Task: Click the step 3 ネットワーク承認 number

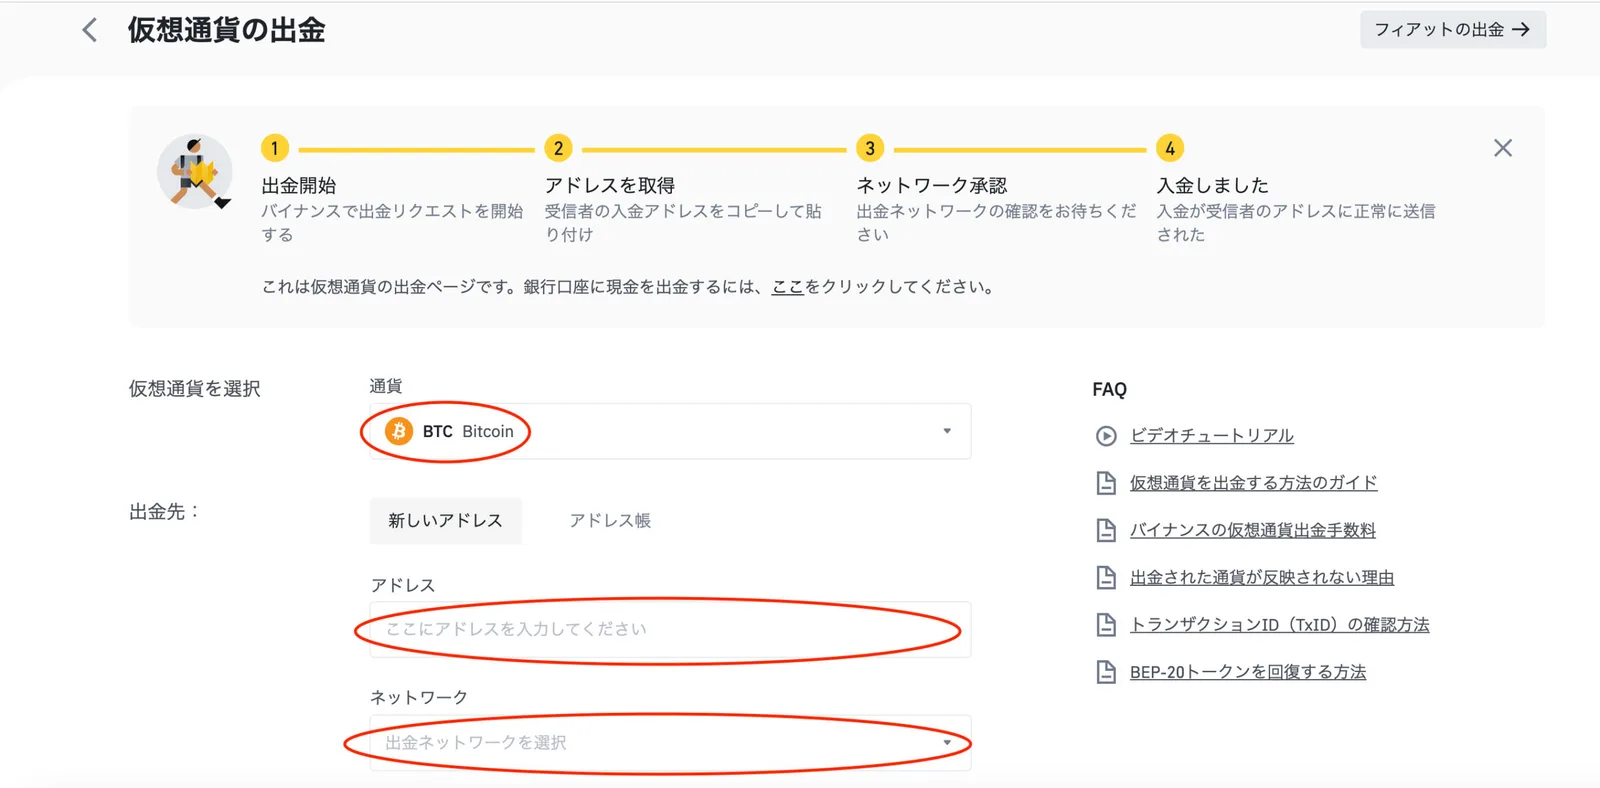Action: 870,148
